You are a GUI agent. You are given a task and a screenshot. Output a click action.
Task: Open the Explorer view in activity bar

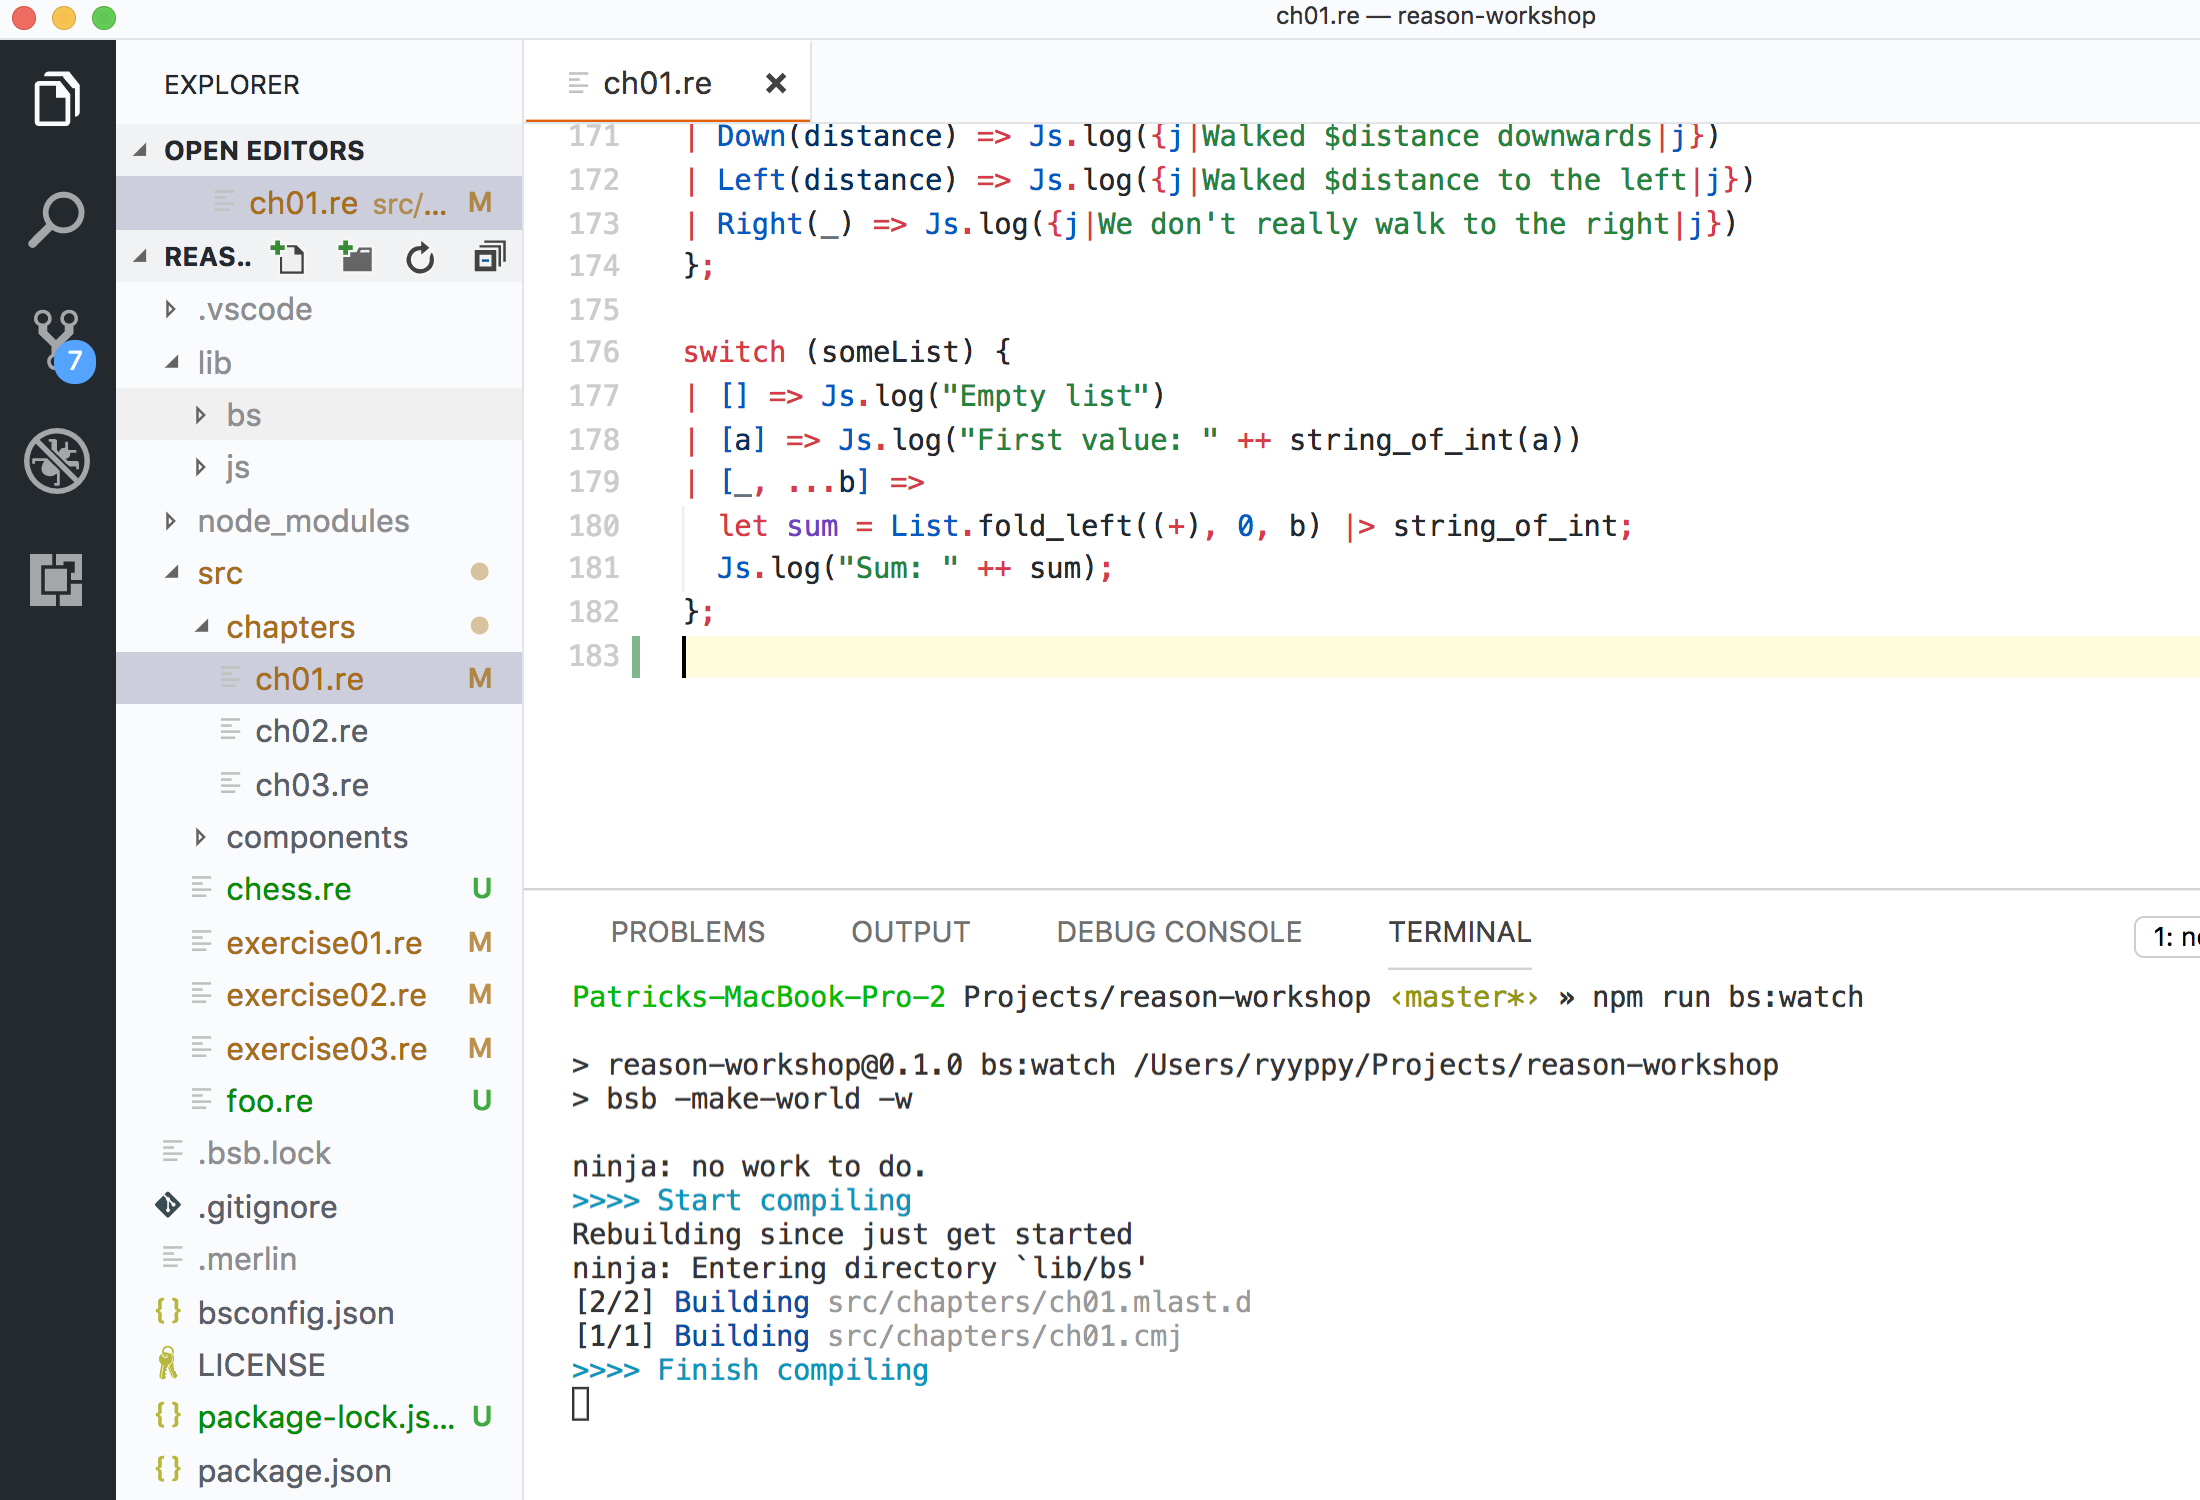57,99
